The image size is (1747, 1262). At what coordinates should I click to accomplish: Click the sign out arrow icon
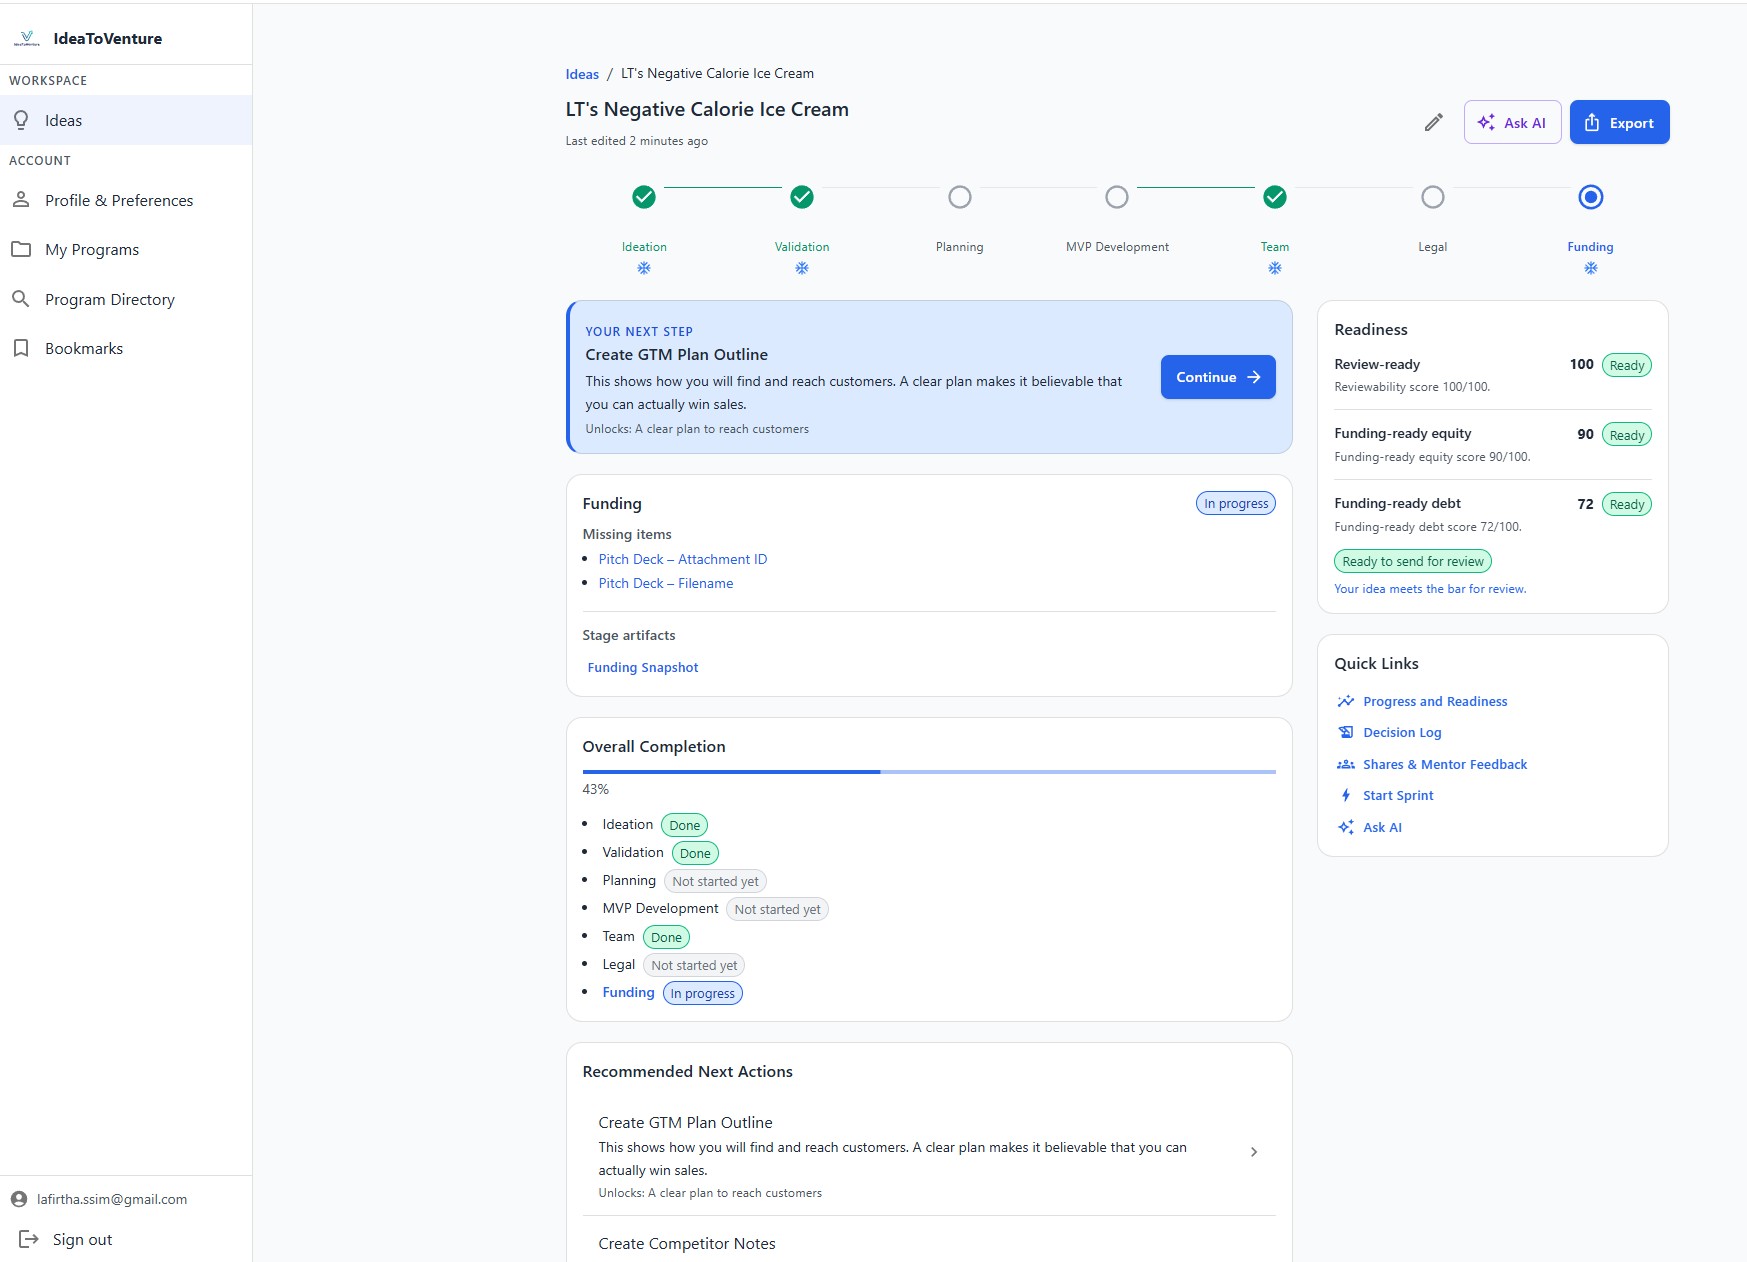point(29,1239)
